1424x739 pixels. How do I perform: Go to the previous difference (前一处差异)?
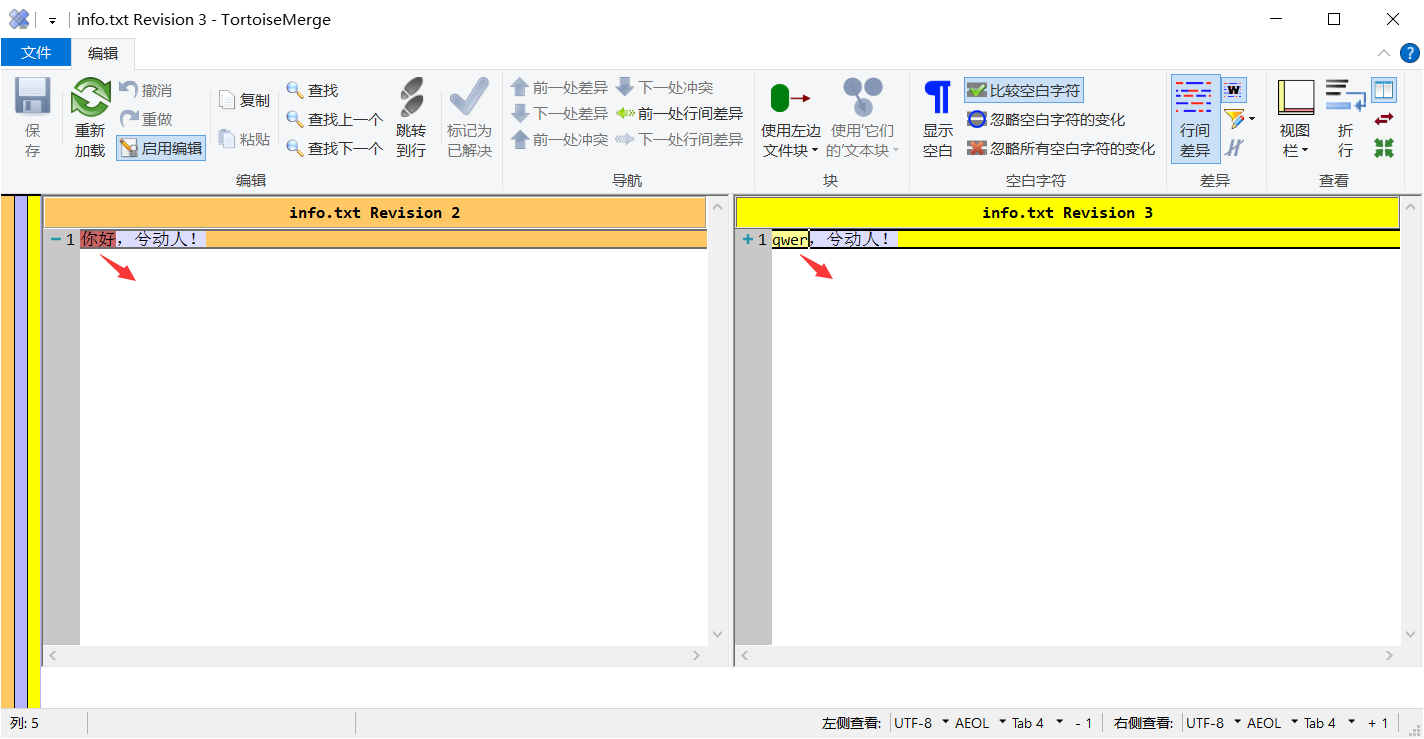click(x=559, y=88)
